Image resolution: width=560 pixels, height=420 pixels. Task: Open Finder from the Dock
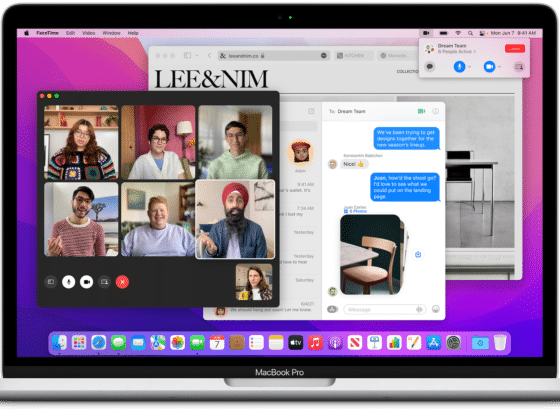coord(59,343)
